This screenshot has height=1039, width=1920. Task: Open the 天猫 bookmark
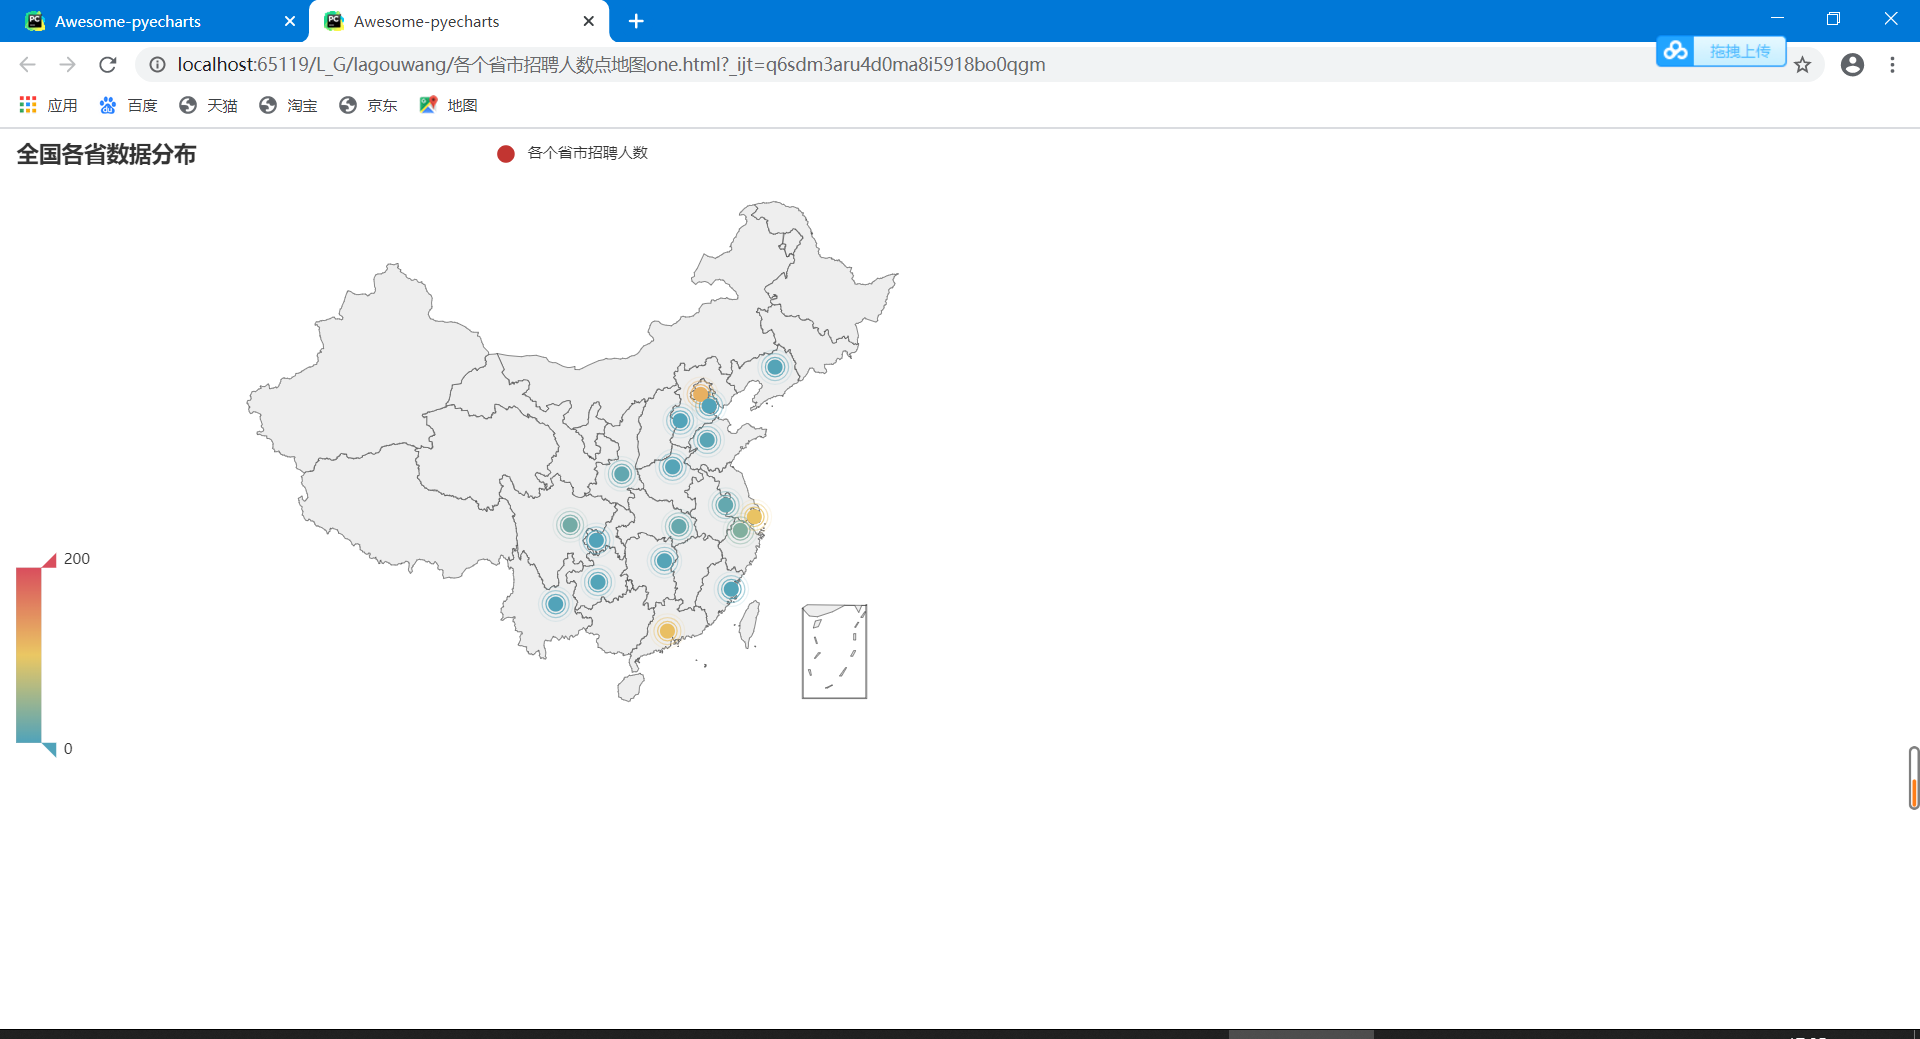point(208,105)
